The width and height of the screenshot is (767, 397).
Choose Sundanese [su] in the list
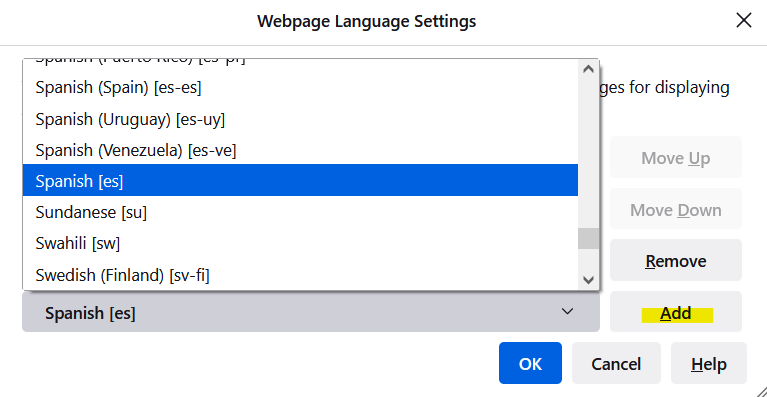click(300, 212)
